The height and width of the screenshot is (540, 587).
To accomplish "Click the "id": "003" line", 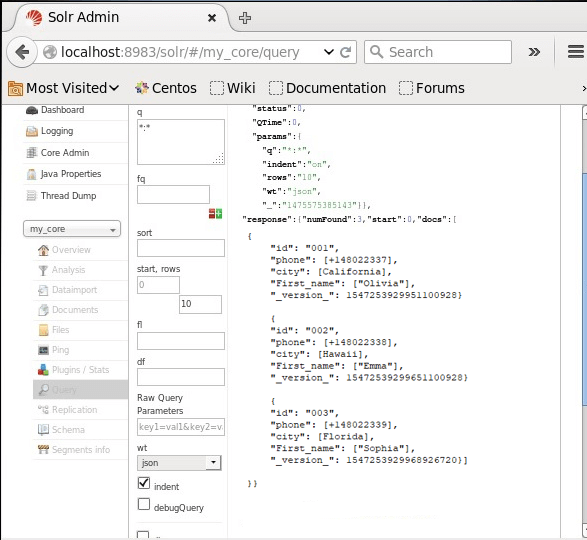I will (304, 413).
